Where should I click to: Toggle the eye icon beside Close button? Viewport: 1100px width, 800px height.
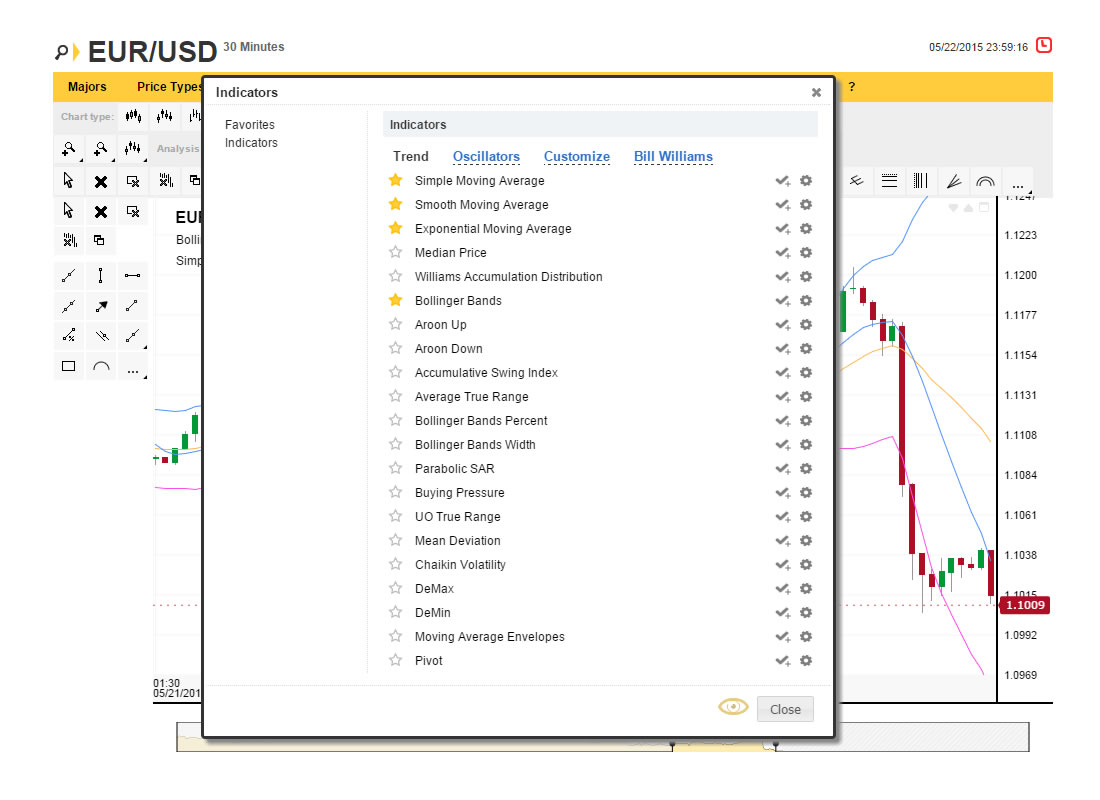pyautogui.click(x=733, y=708)
